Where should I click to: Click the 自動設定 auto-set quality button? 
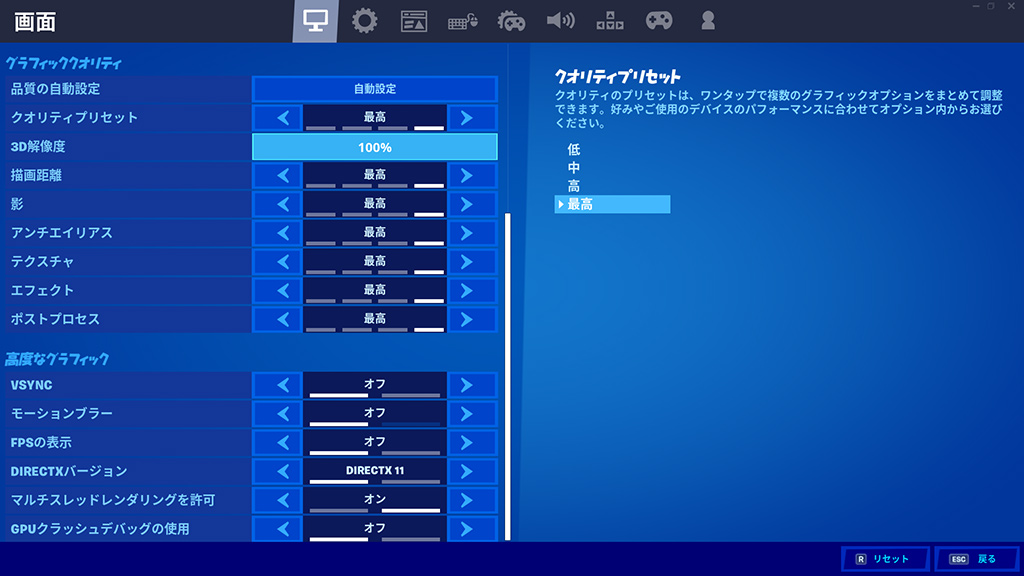[x=375, y=89]
